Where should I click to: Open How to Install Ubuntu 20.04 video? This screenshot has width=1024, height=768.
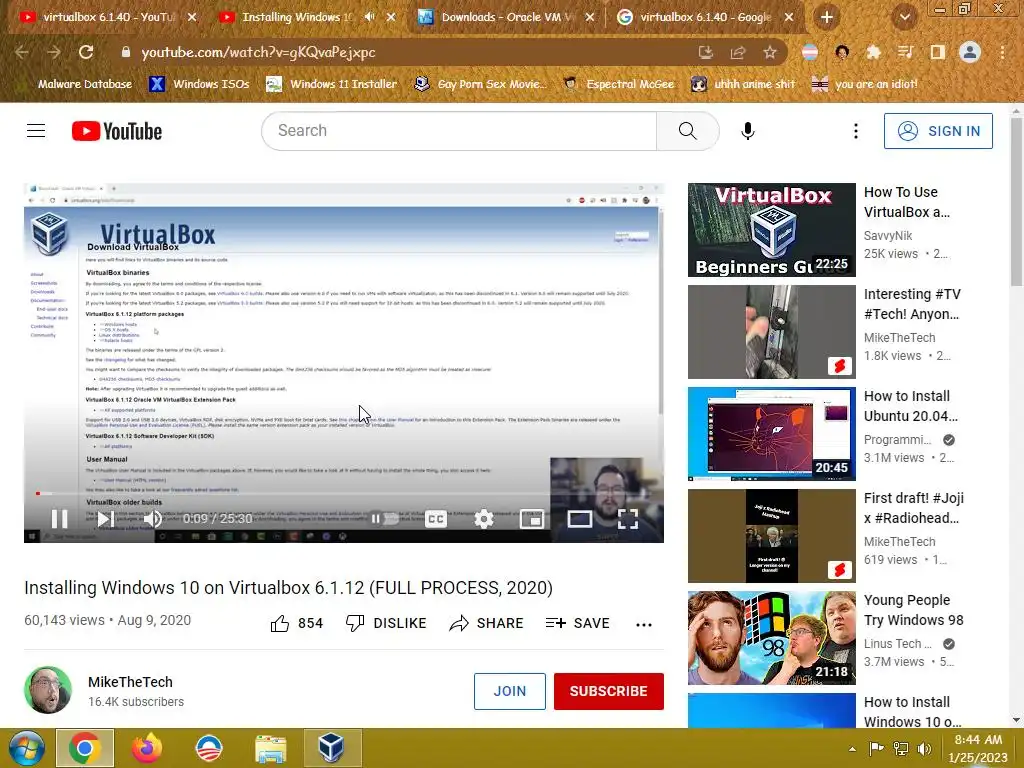[x=771, y=434]
